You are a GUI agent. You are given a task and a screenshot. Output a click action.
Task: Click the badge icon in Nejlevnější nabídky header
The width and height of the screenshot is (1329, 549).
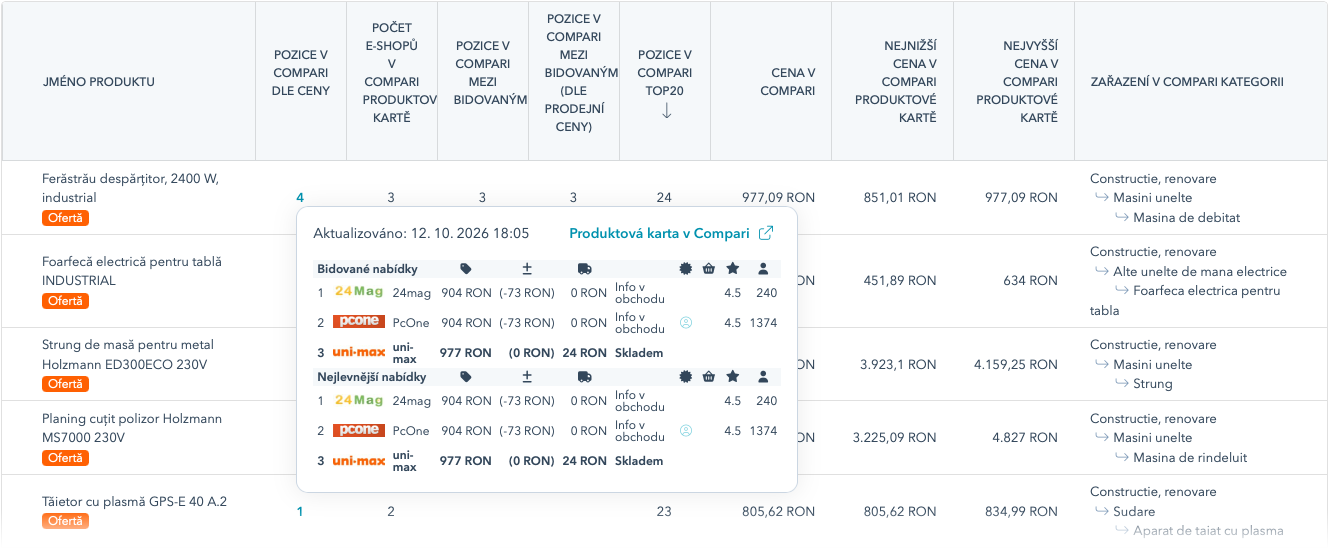(x=685, y=377)
